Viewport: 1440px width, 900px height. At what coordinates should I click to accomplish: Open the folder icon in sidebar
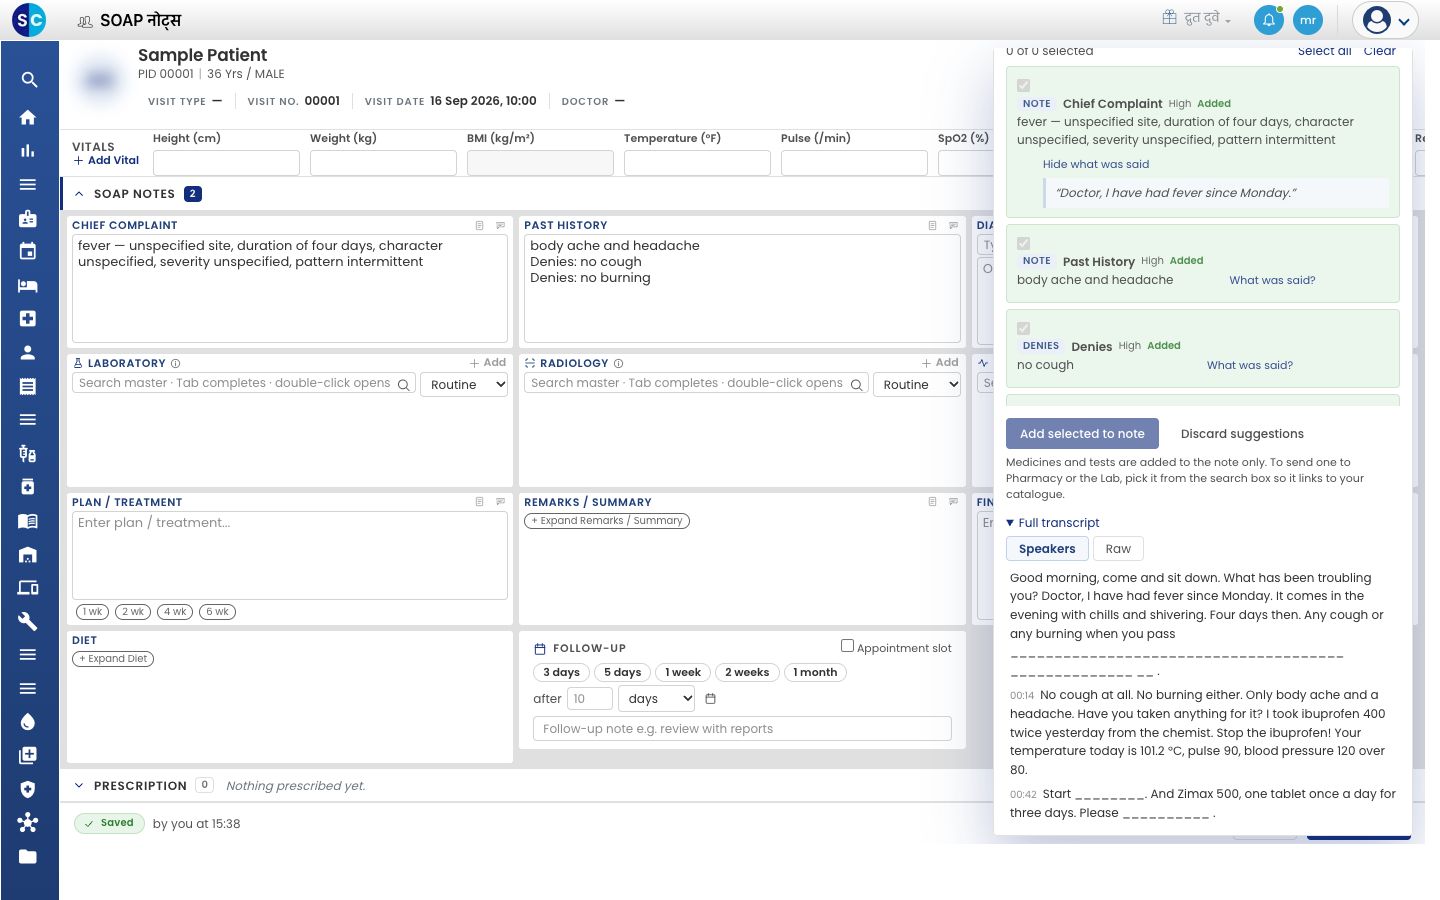[x=28, y=856]
